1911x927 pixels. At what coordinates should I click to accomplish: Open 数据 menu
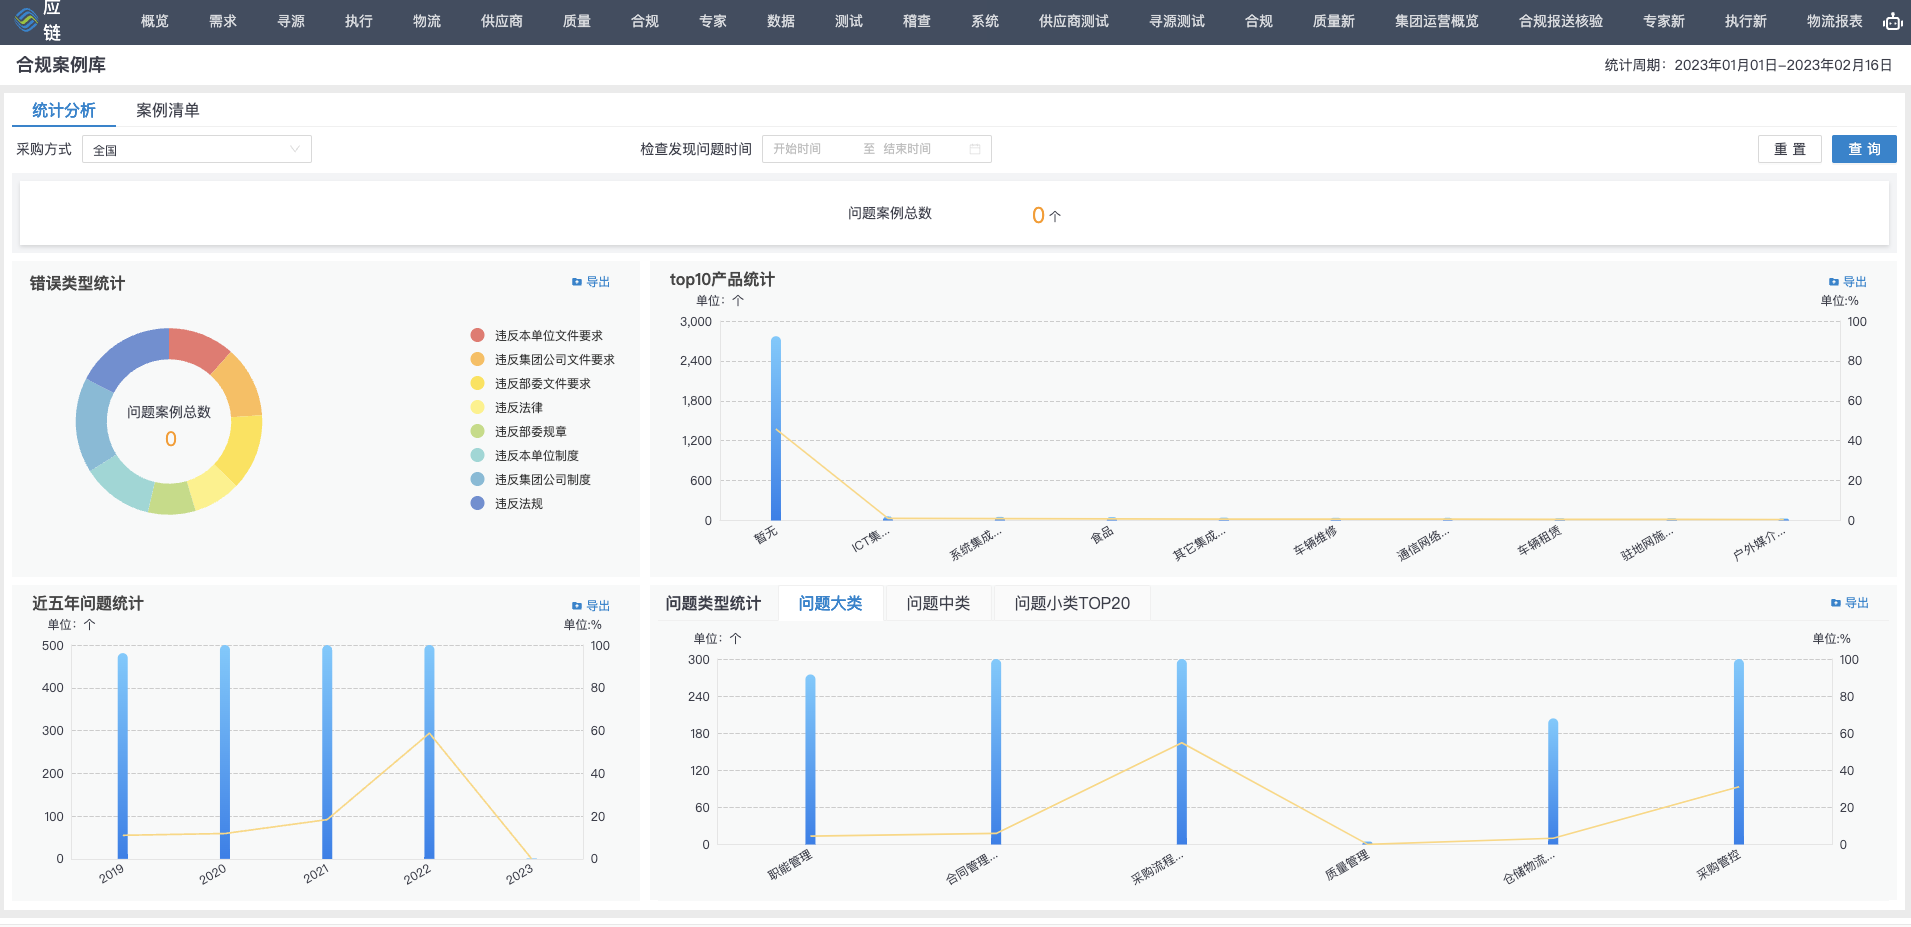pyautogui.click(x=781, y=21)
